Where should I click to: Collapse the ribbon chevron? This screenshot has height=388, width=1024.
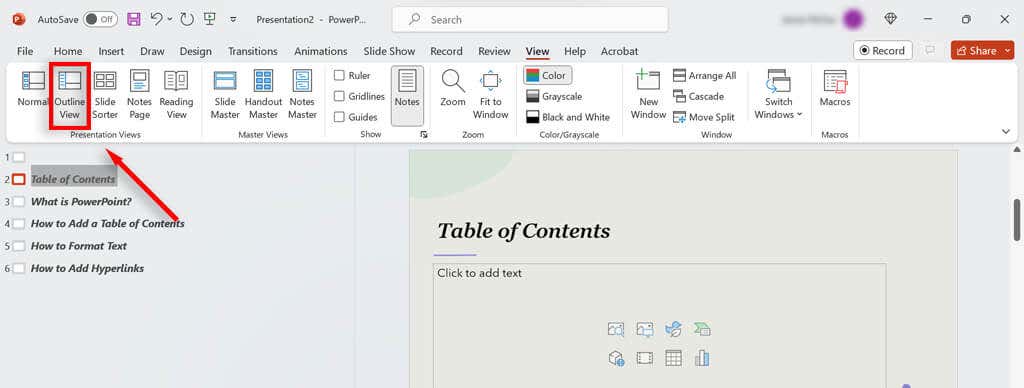pyautogui.click(x=1006, y=131)
